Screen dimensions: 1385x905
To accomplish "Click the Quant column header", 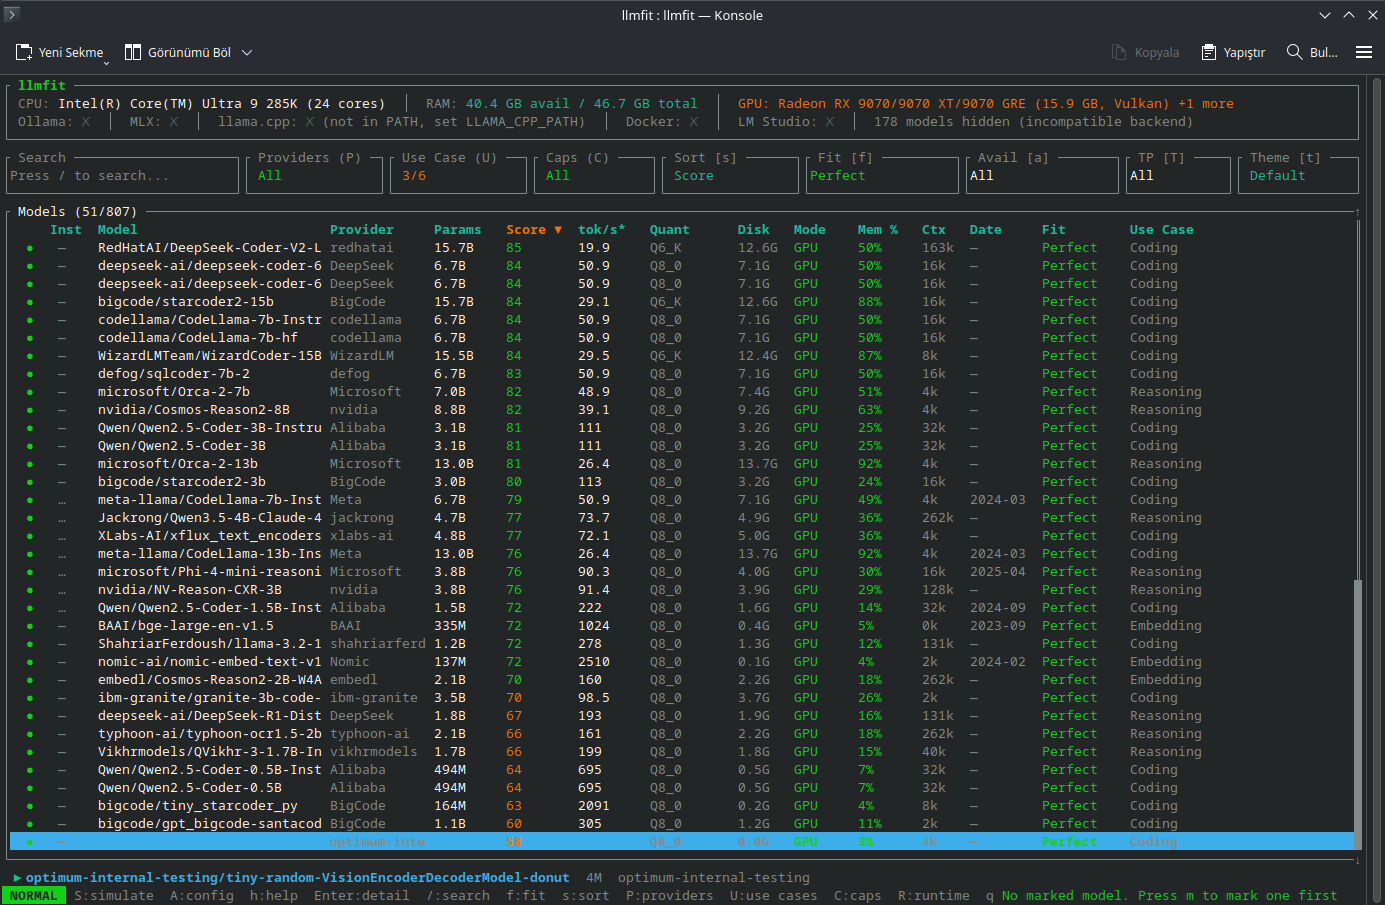I will (x=670, y=230).
